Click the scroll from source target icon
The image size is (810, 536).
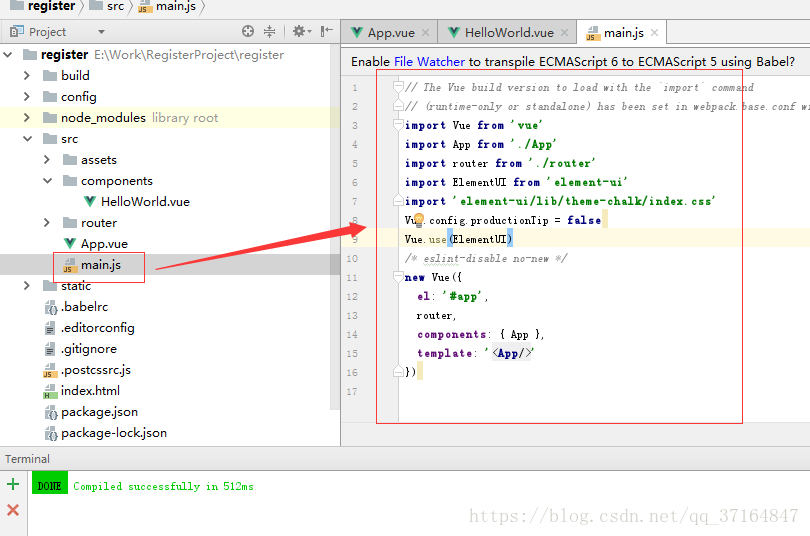click(x=248, y=31)
